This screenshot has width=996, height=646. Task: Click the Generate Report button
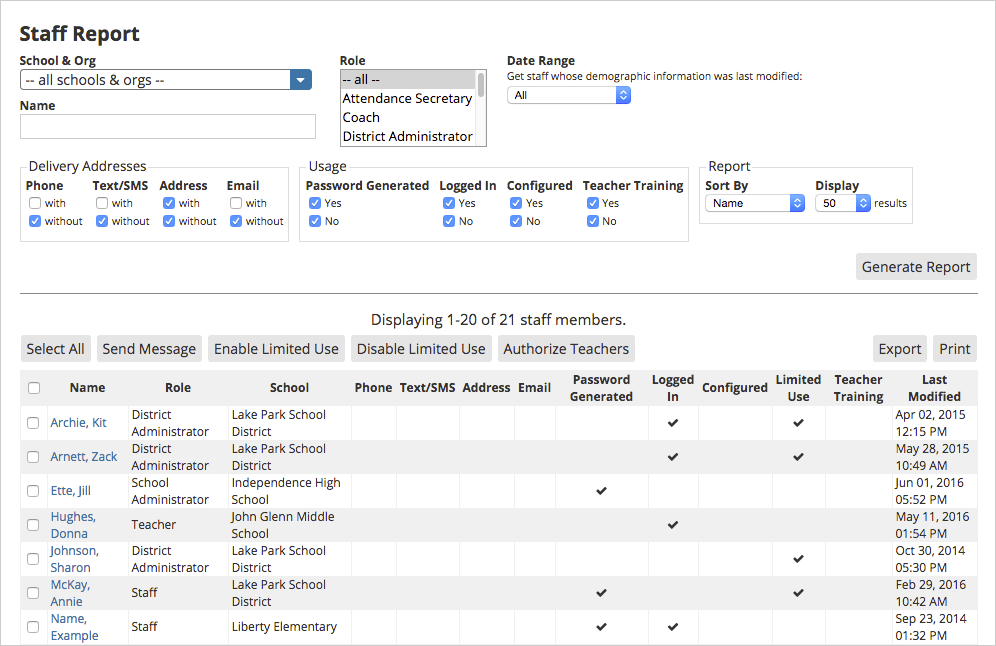pyautogui.click(x=915, y=266)
